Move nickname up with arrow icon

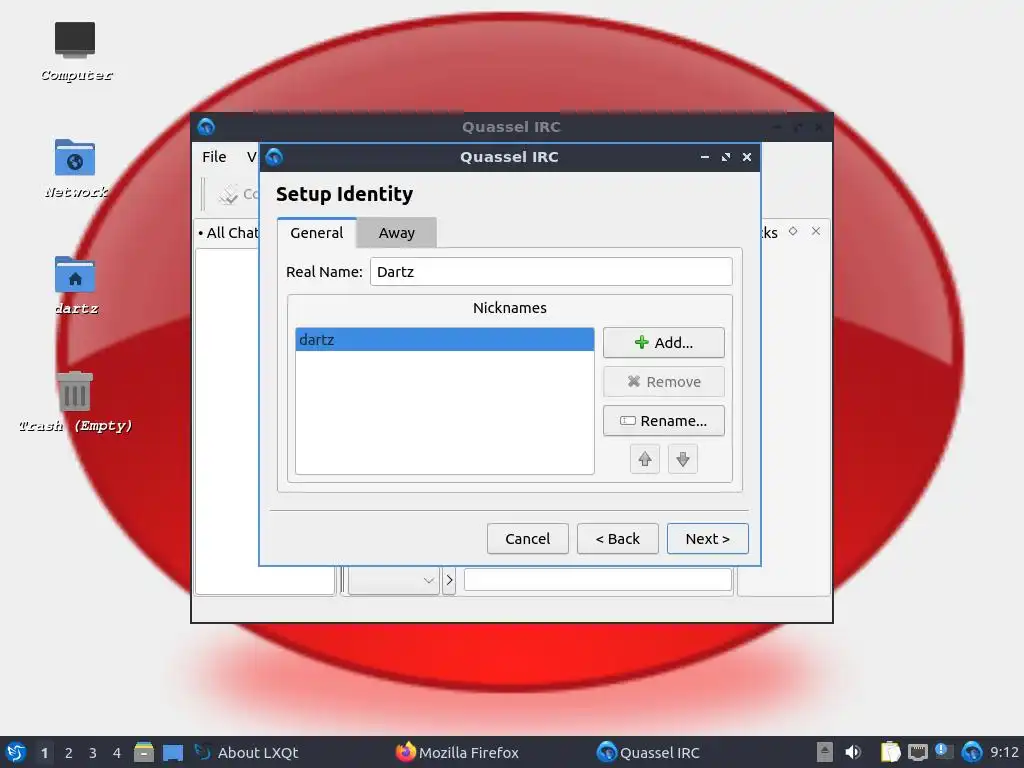click(645, 459)
